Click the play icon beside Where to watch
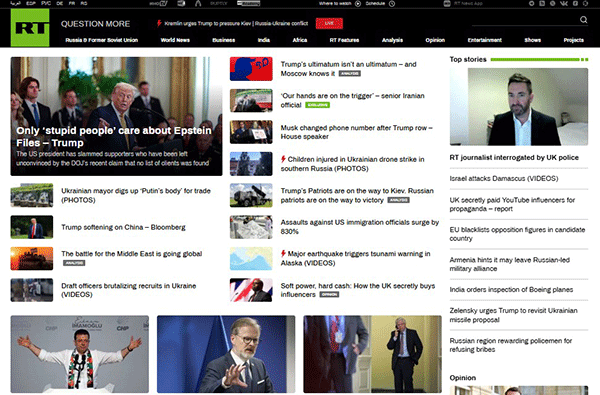The height and width of the screenshot is (395, 600). tap(358, 3)
